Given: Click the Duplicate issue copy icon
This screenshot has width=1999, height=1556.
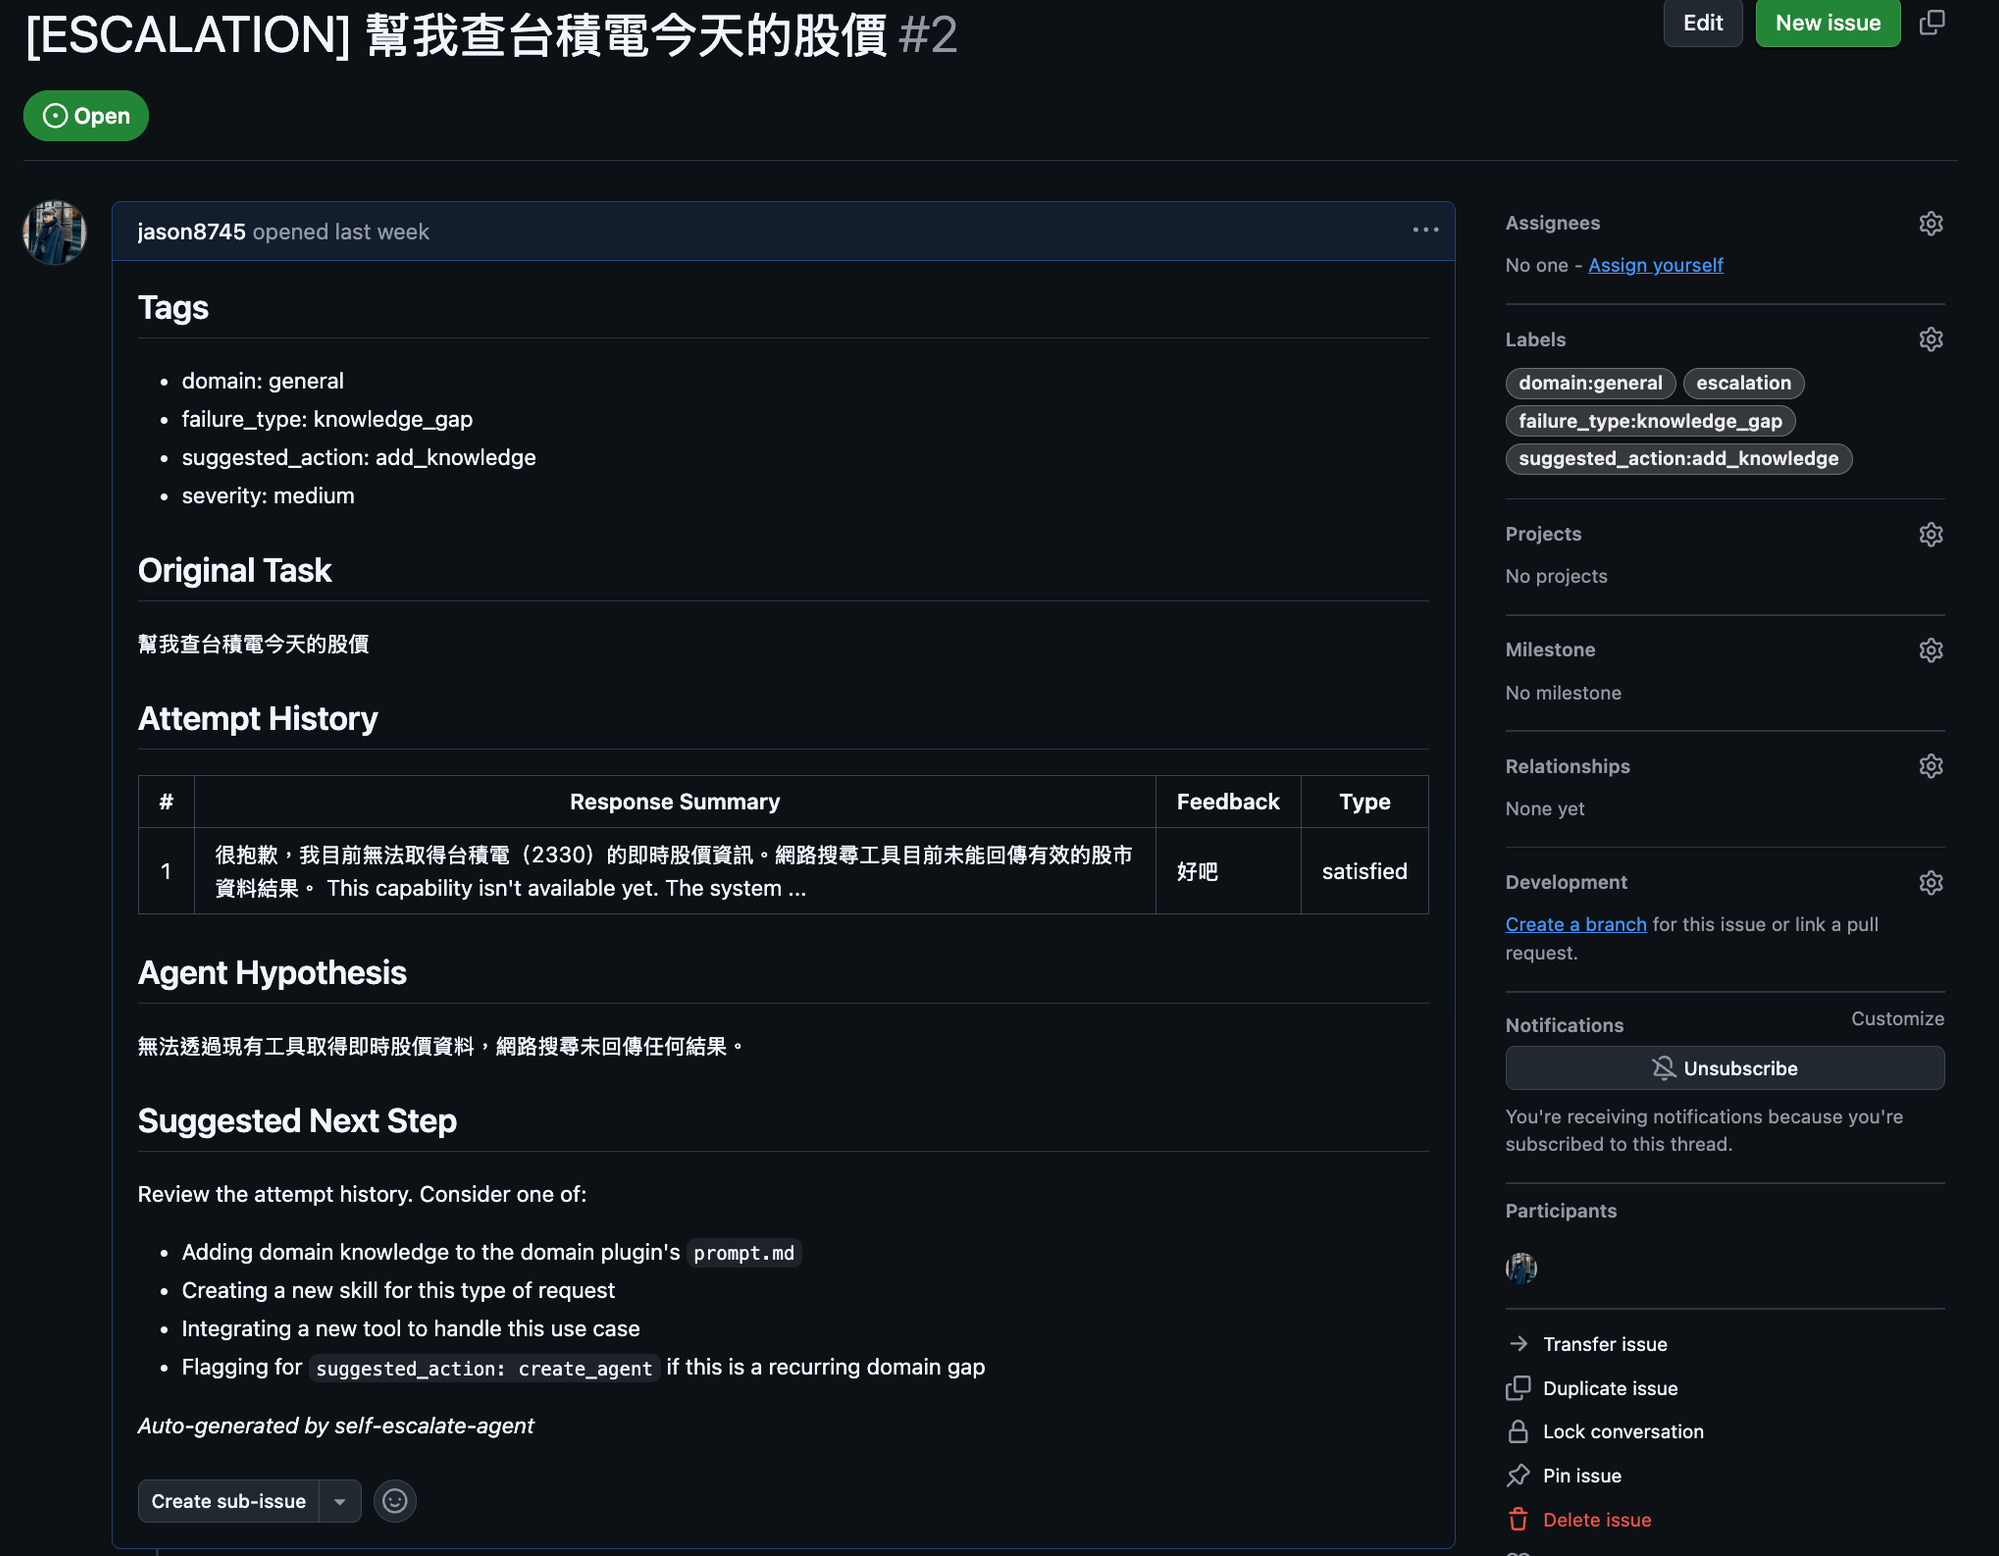Looking at the screenshot, I should click(x=1518, y=1387).
